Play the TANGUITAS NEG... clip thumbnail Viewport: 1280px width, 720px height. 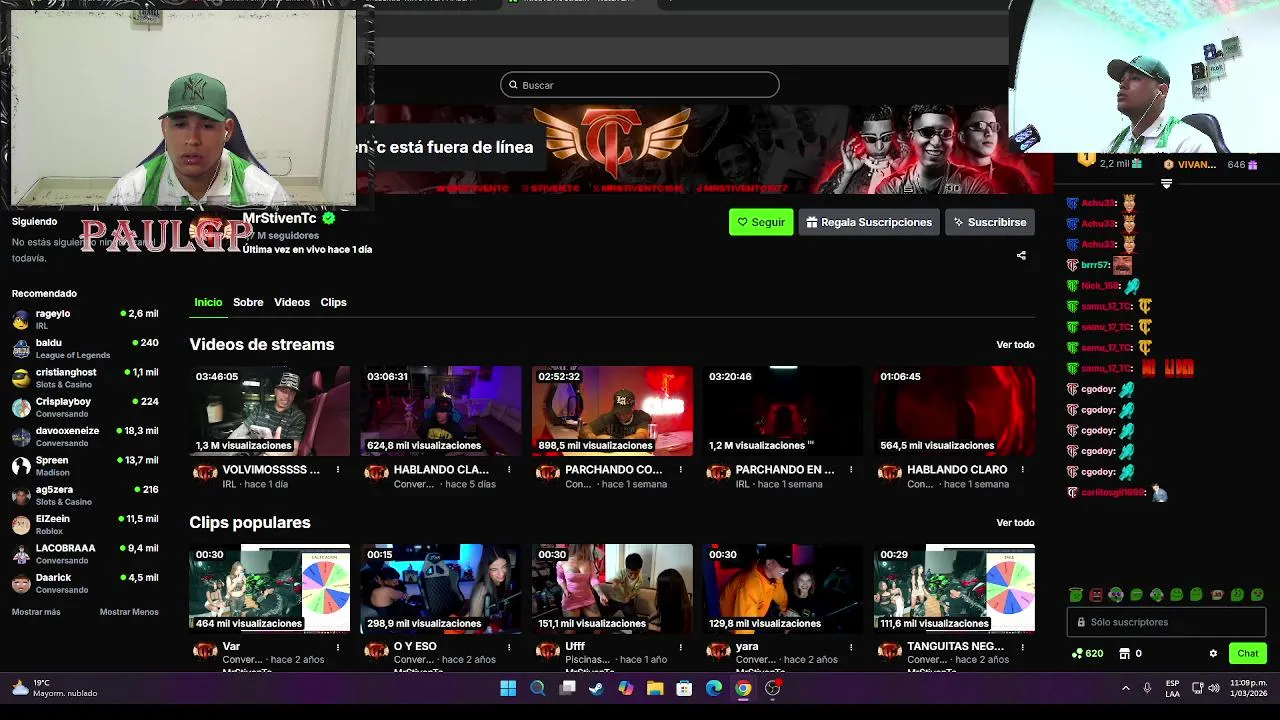(955, 588)
